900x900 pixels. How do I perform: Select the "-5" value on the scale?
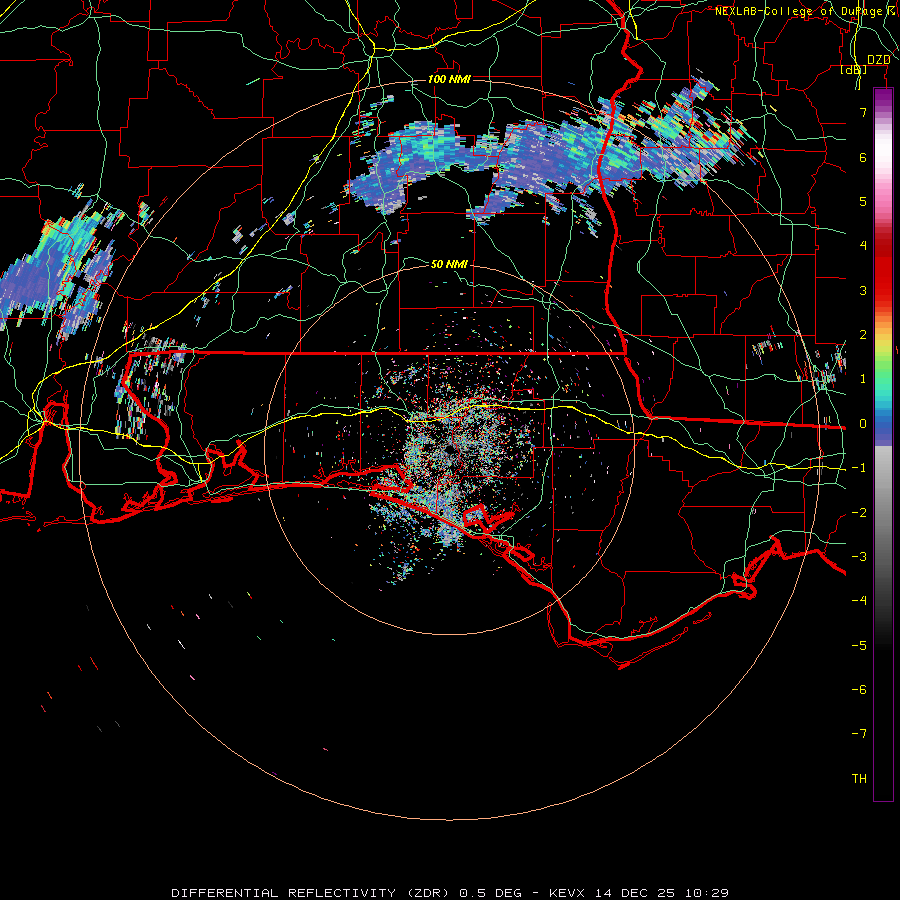click(859, 646)
